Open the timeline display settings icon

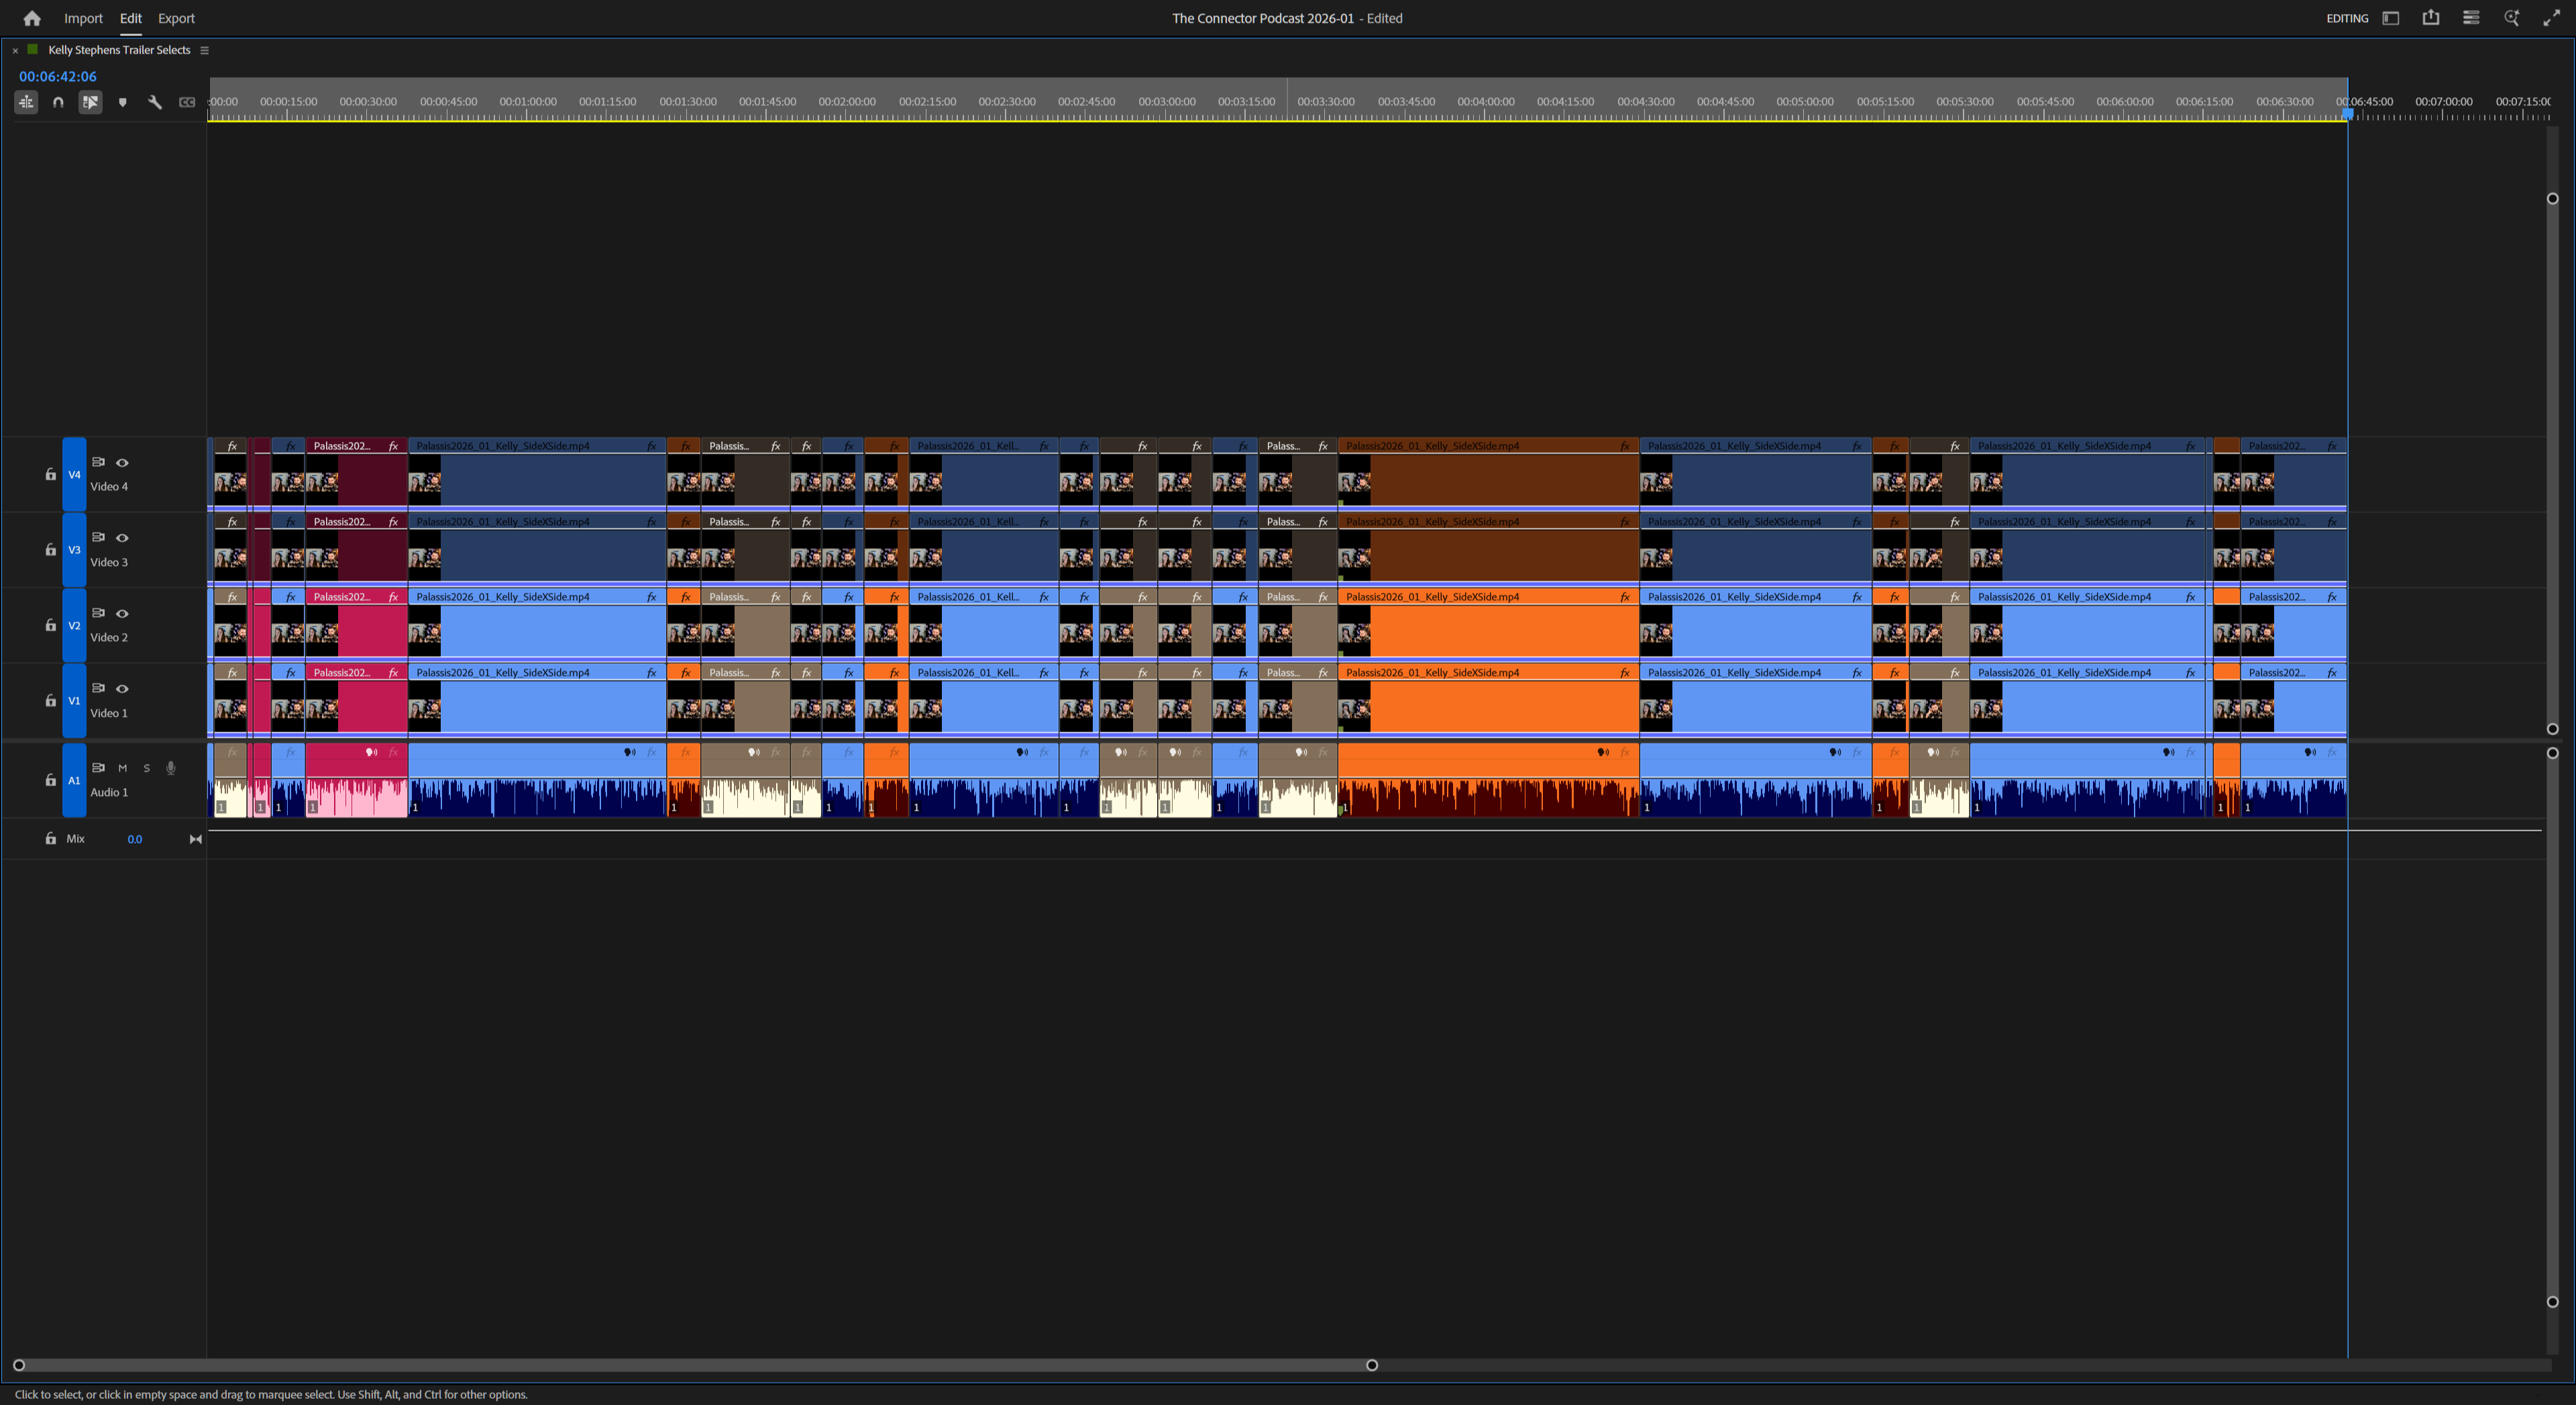(x=26, y=101)
